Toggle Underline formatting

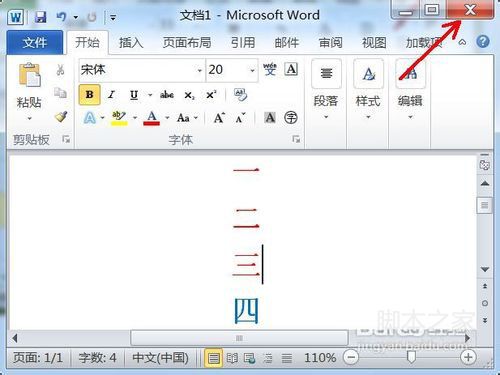pyautogui.click(x=134, y=95)
